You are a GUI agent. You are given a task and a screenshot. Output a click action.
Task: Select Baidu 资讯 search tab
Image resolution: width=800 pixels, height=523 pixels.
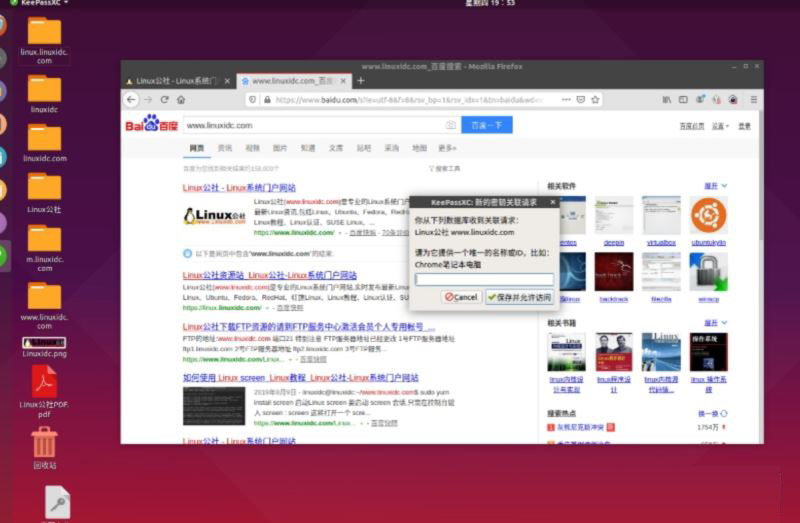point(224,148)
